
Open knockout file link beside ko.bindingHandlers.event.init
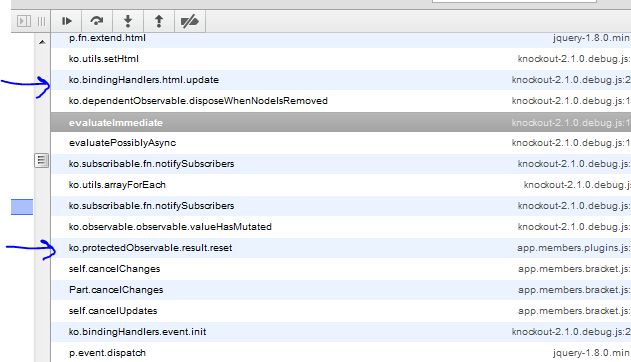(571, 331)
